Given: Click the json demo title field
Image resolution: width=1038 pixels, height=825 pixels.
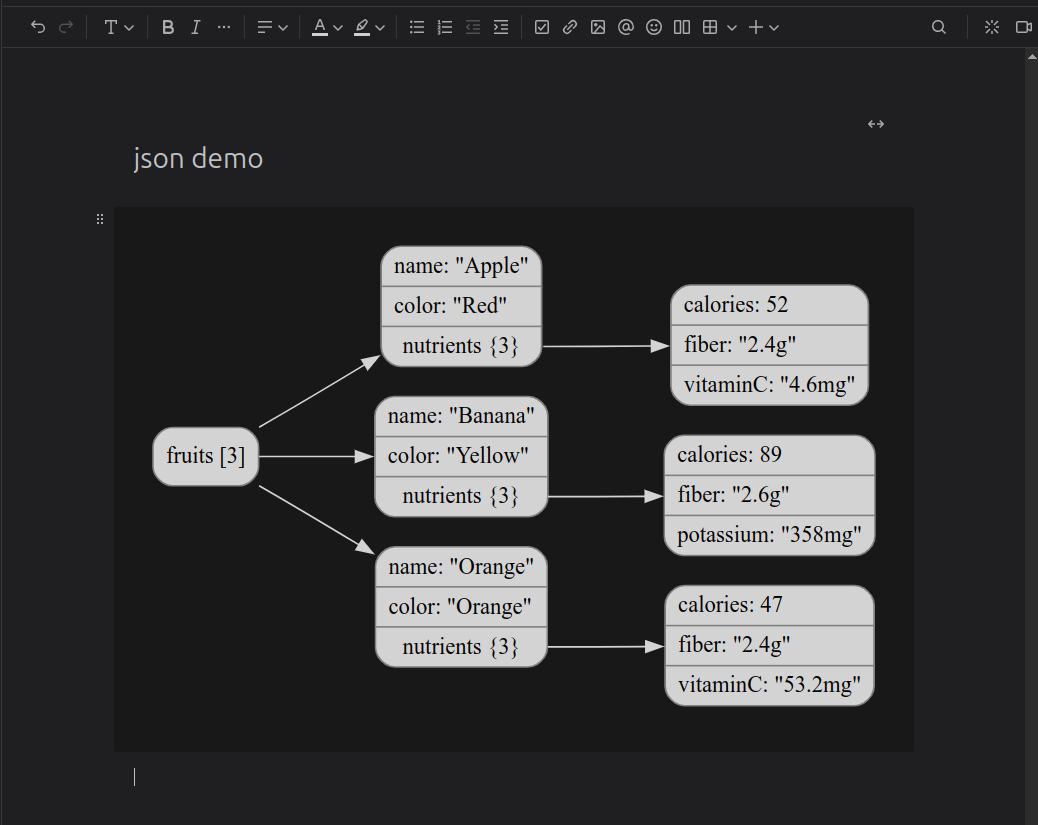Looking at the screenshot, I should (x=198, y=158).
